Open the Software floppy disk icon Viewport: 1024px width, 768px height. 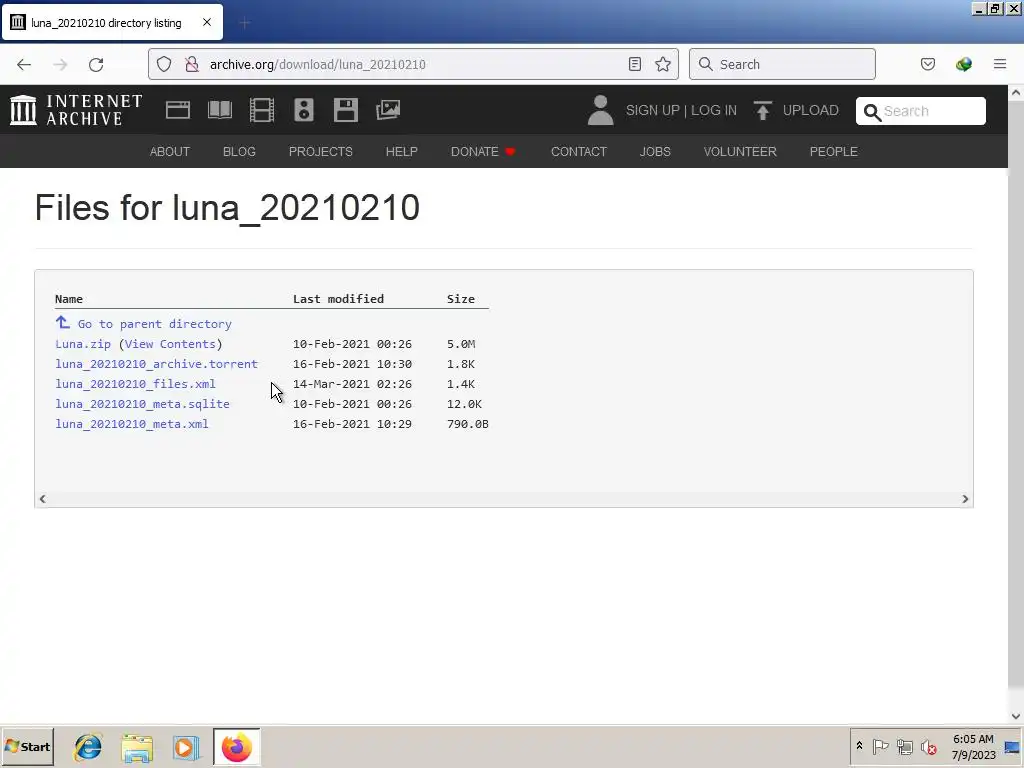click(345, 110)
